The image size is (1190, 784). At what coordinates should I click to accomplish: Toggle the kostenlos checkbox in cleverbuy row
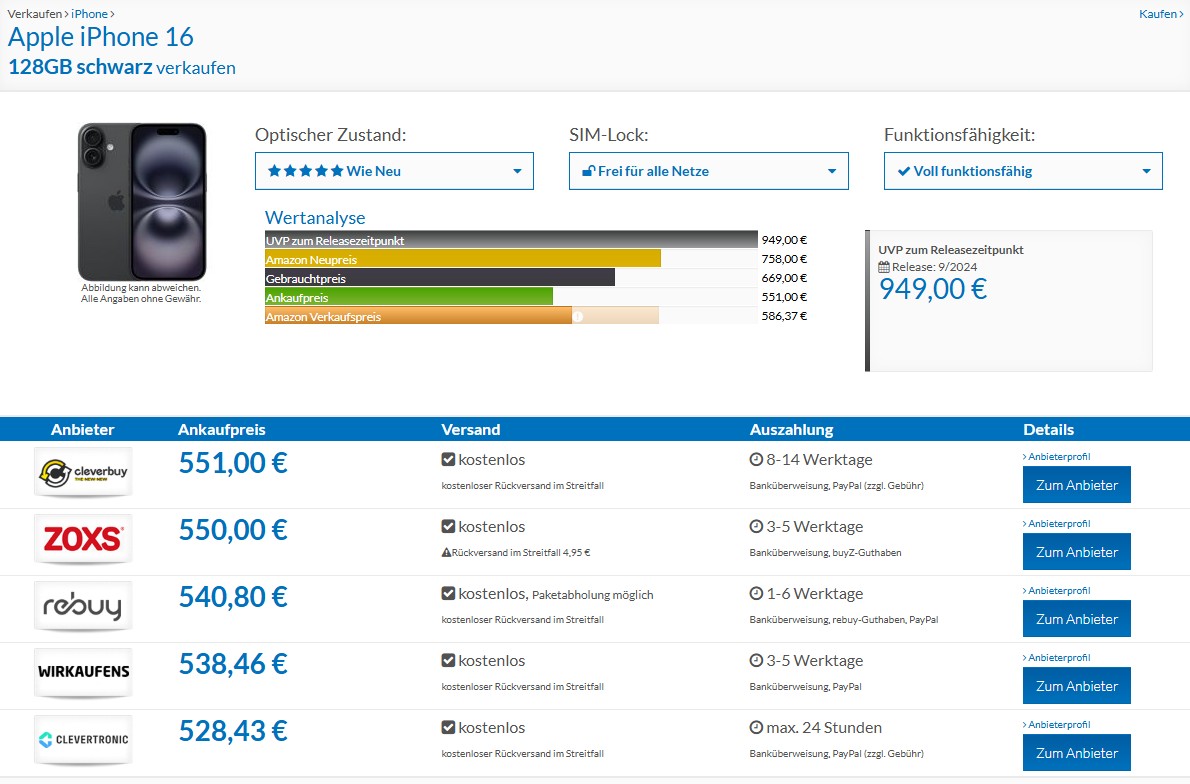pos(448,459)
